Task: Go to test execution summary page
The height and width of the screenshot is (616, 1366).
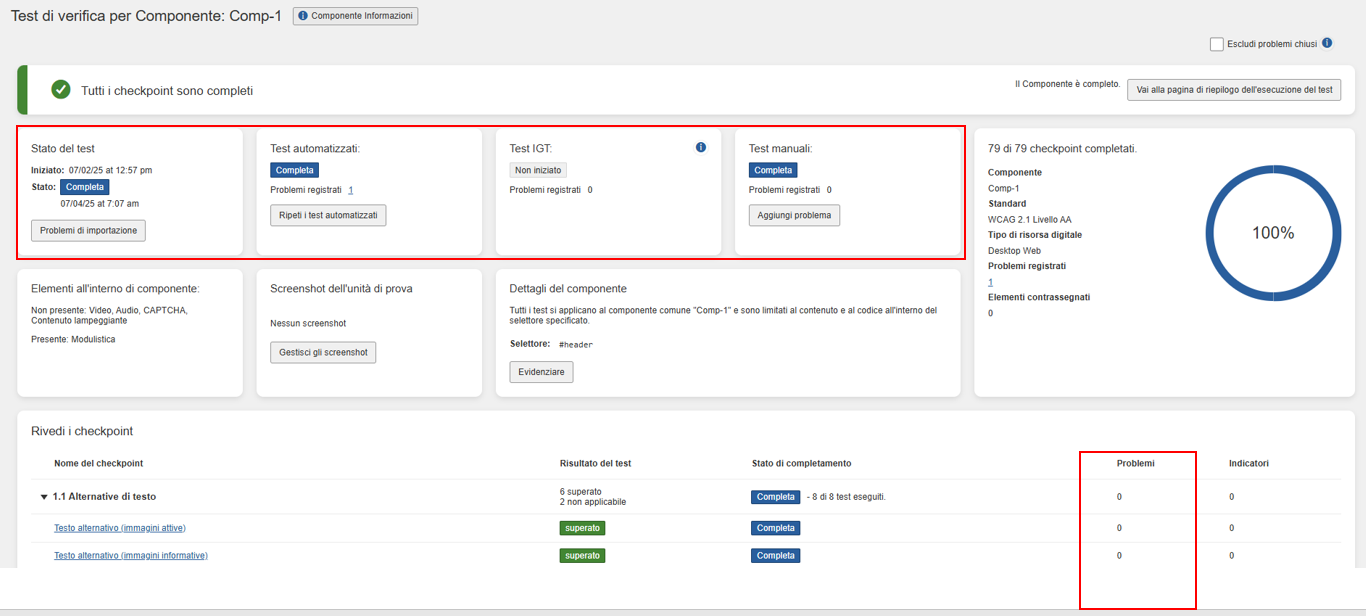Action: [x=1233, y=90]
